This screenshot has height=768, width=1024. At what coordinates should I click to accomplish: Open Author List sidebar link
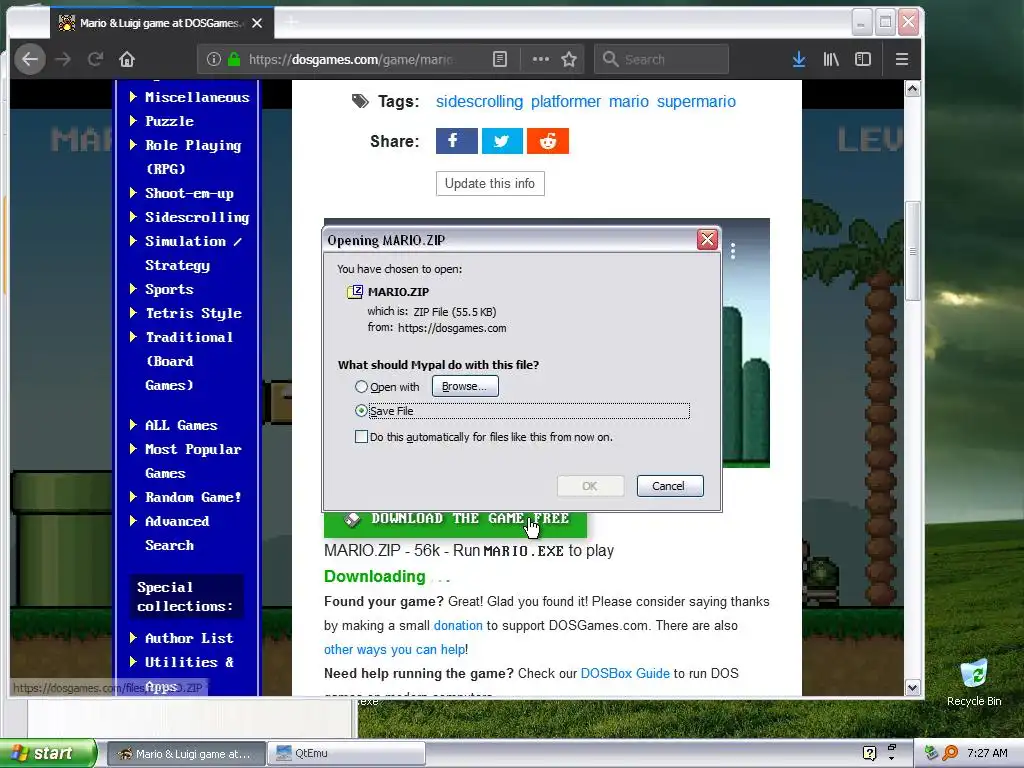(x=189, y=638)
